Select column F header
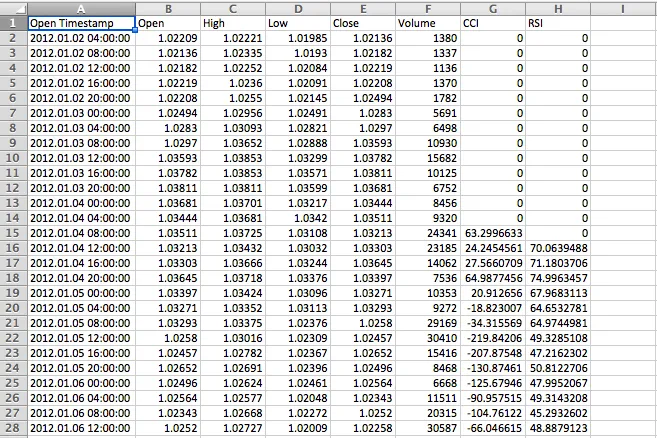 pyautogui.click(x=428, y=9)
